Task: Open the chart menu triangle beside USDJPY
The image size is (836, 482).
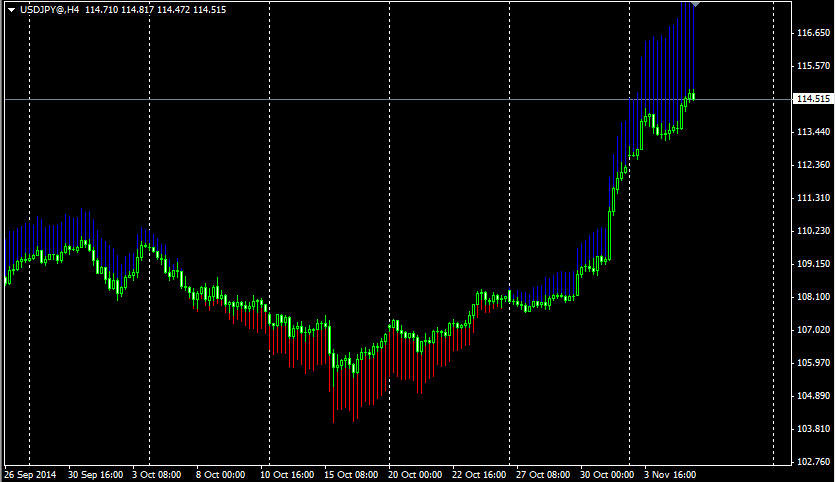Action: tap(11, 10)
